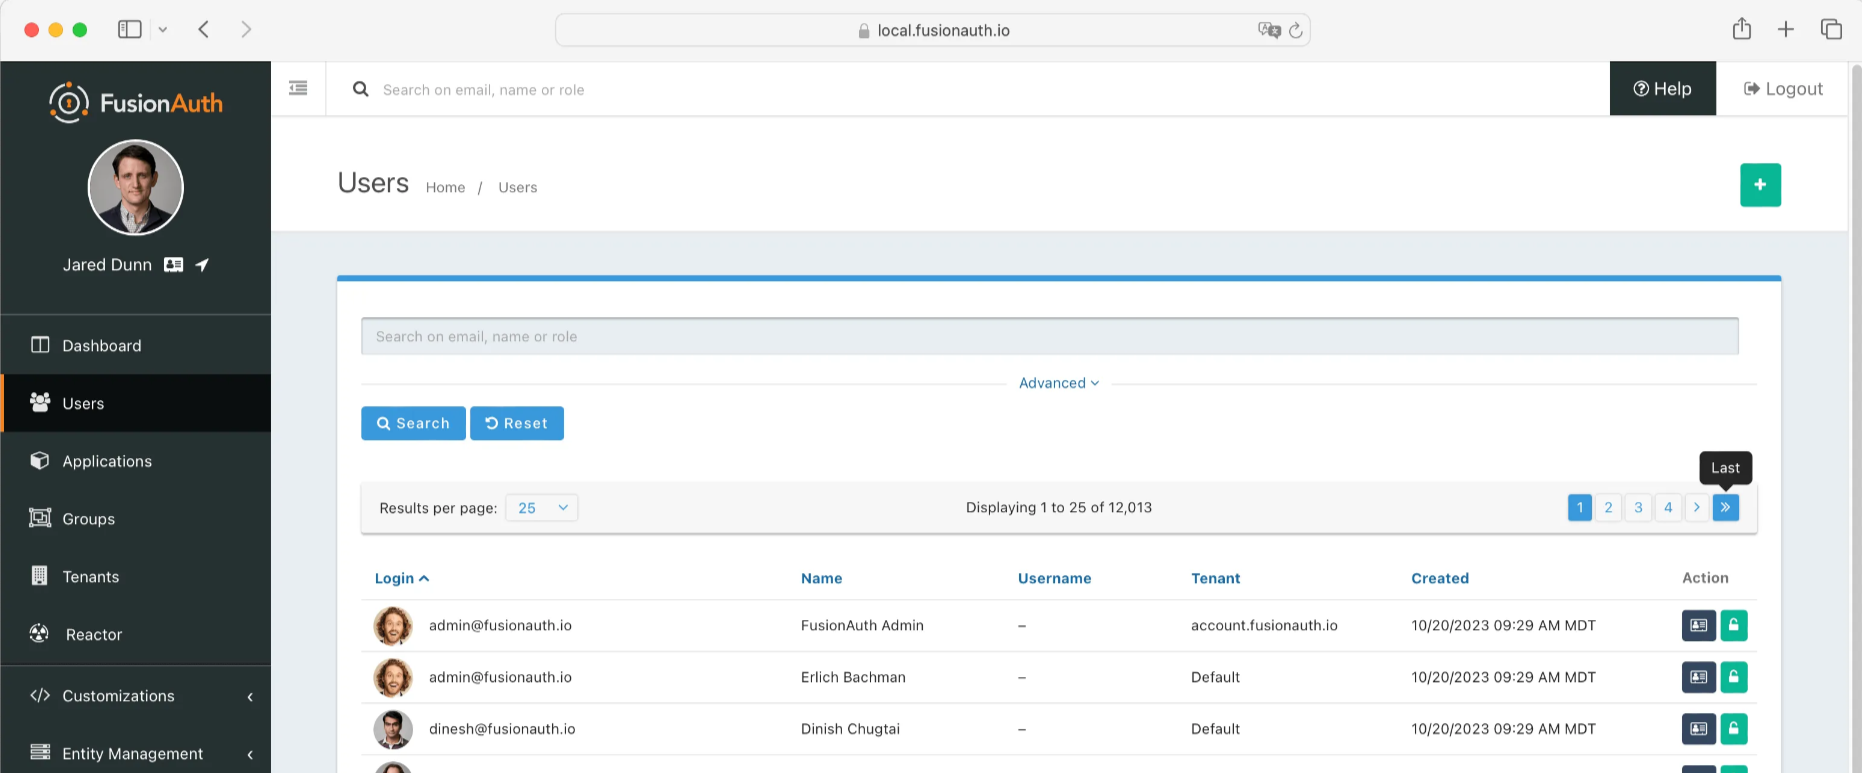Go to next results page arrow

pyautogui.click(x=1697, y=508)
